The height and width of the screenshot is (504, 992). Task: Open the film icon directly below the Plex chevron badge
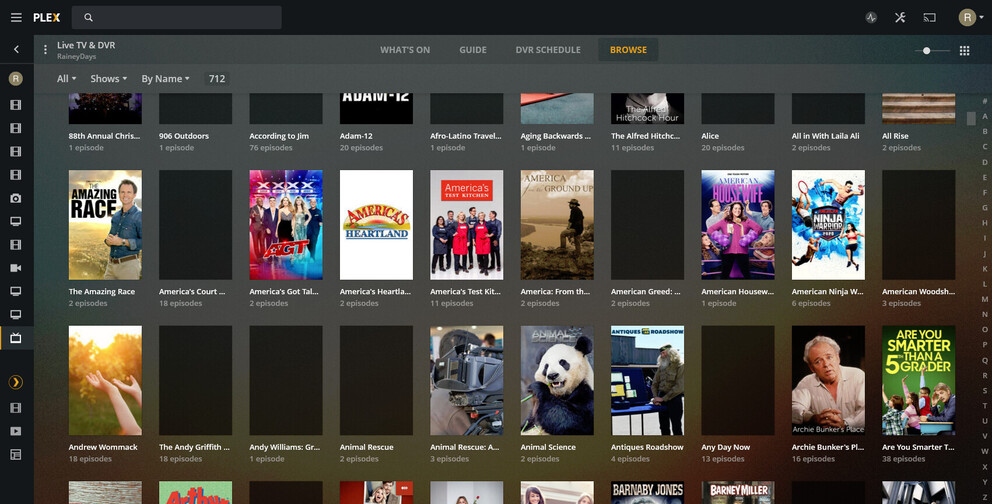point(16,408)
